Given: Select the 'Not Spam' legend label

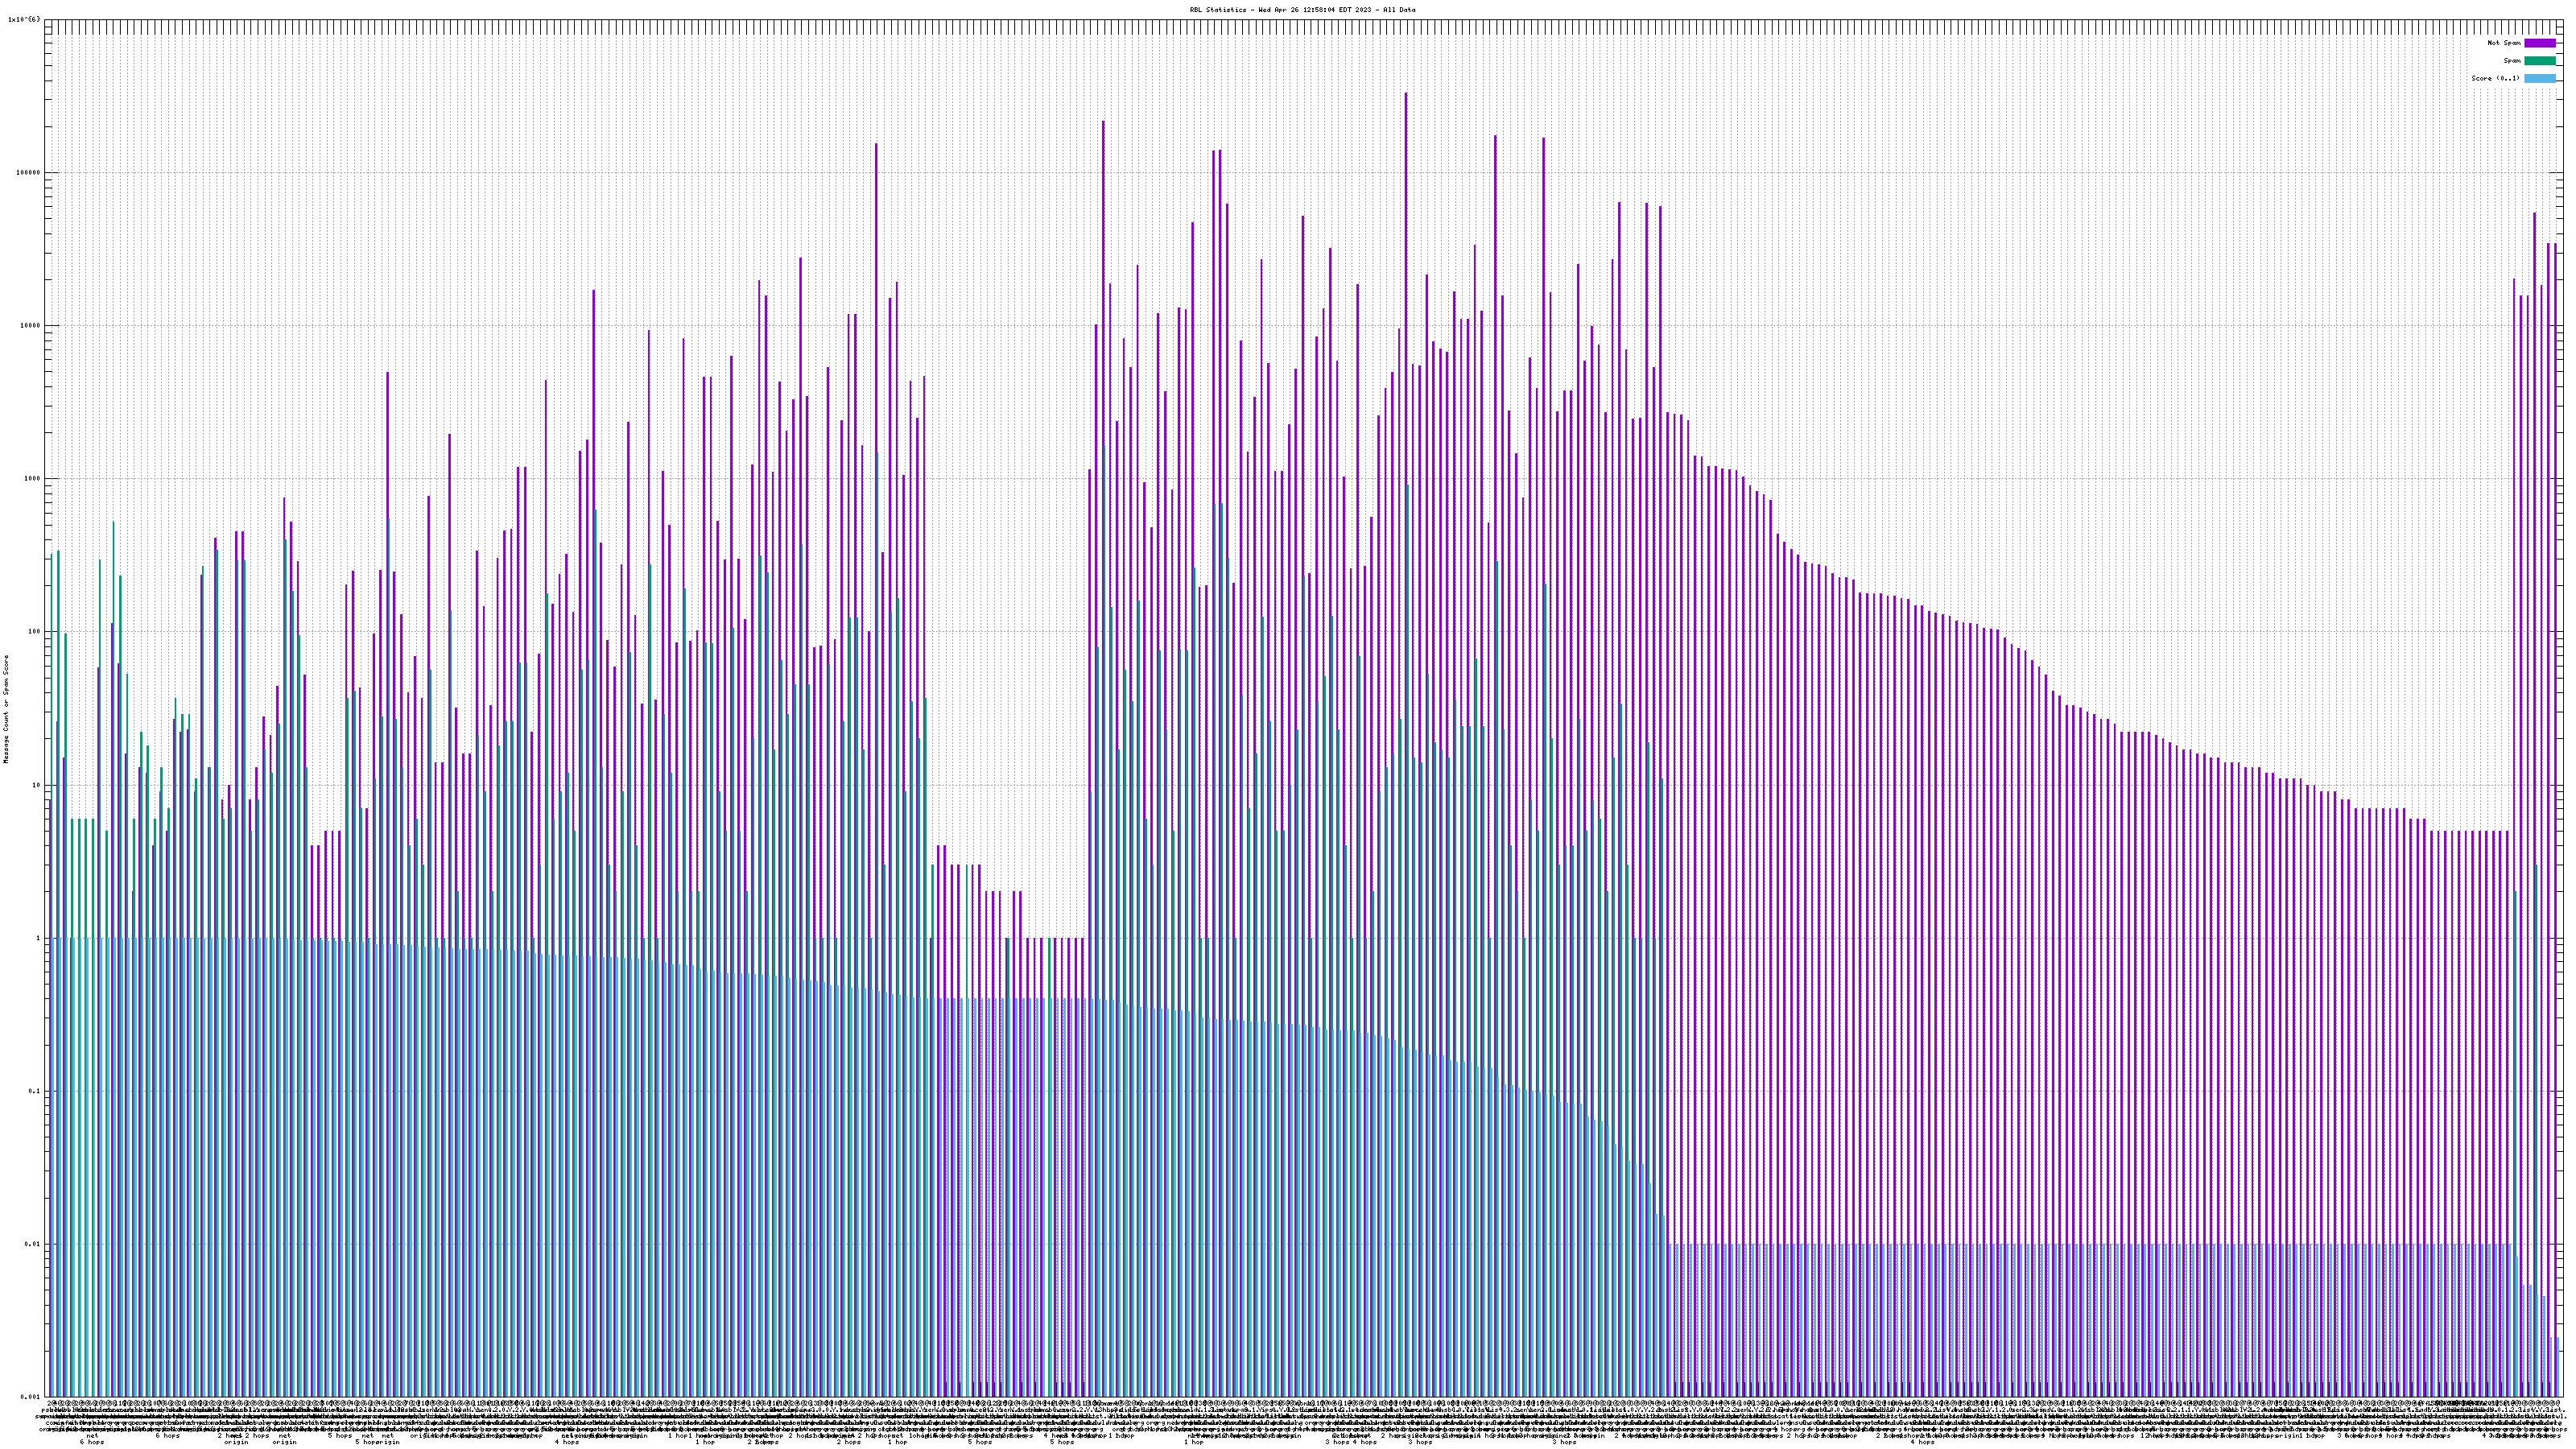Looking at the screenshot, I should point(2504,43).
